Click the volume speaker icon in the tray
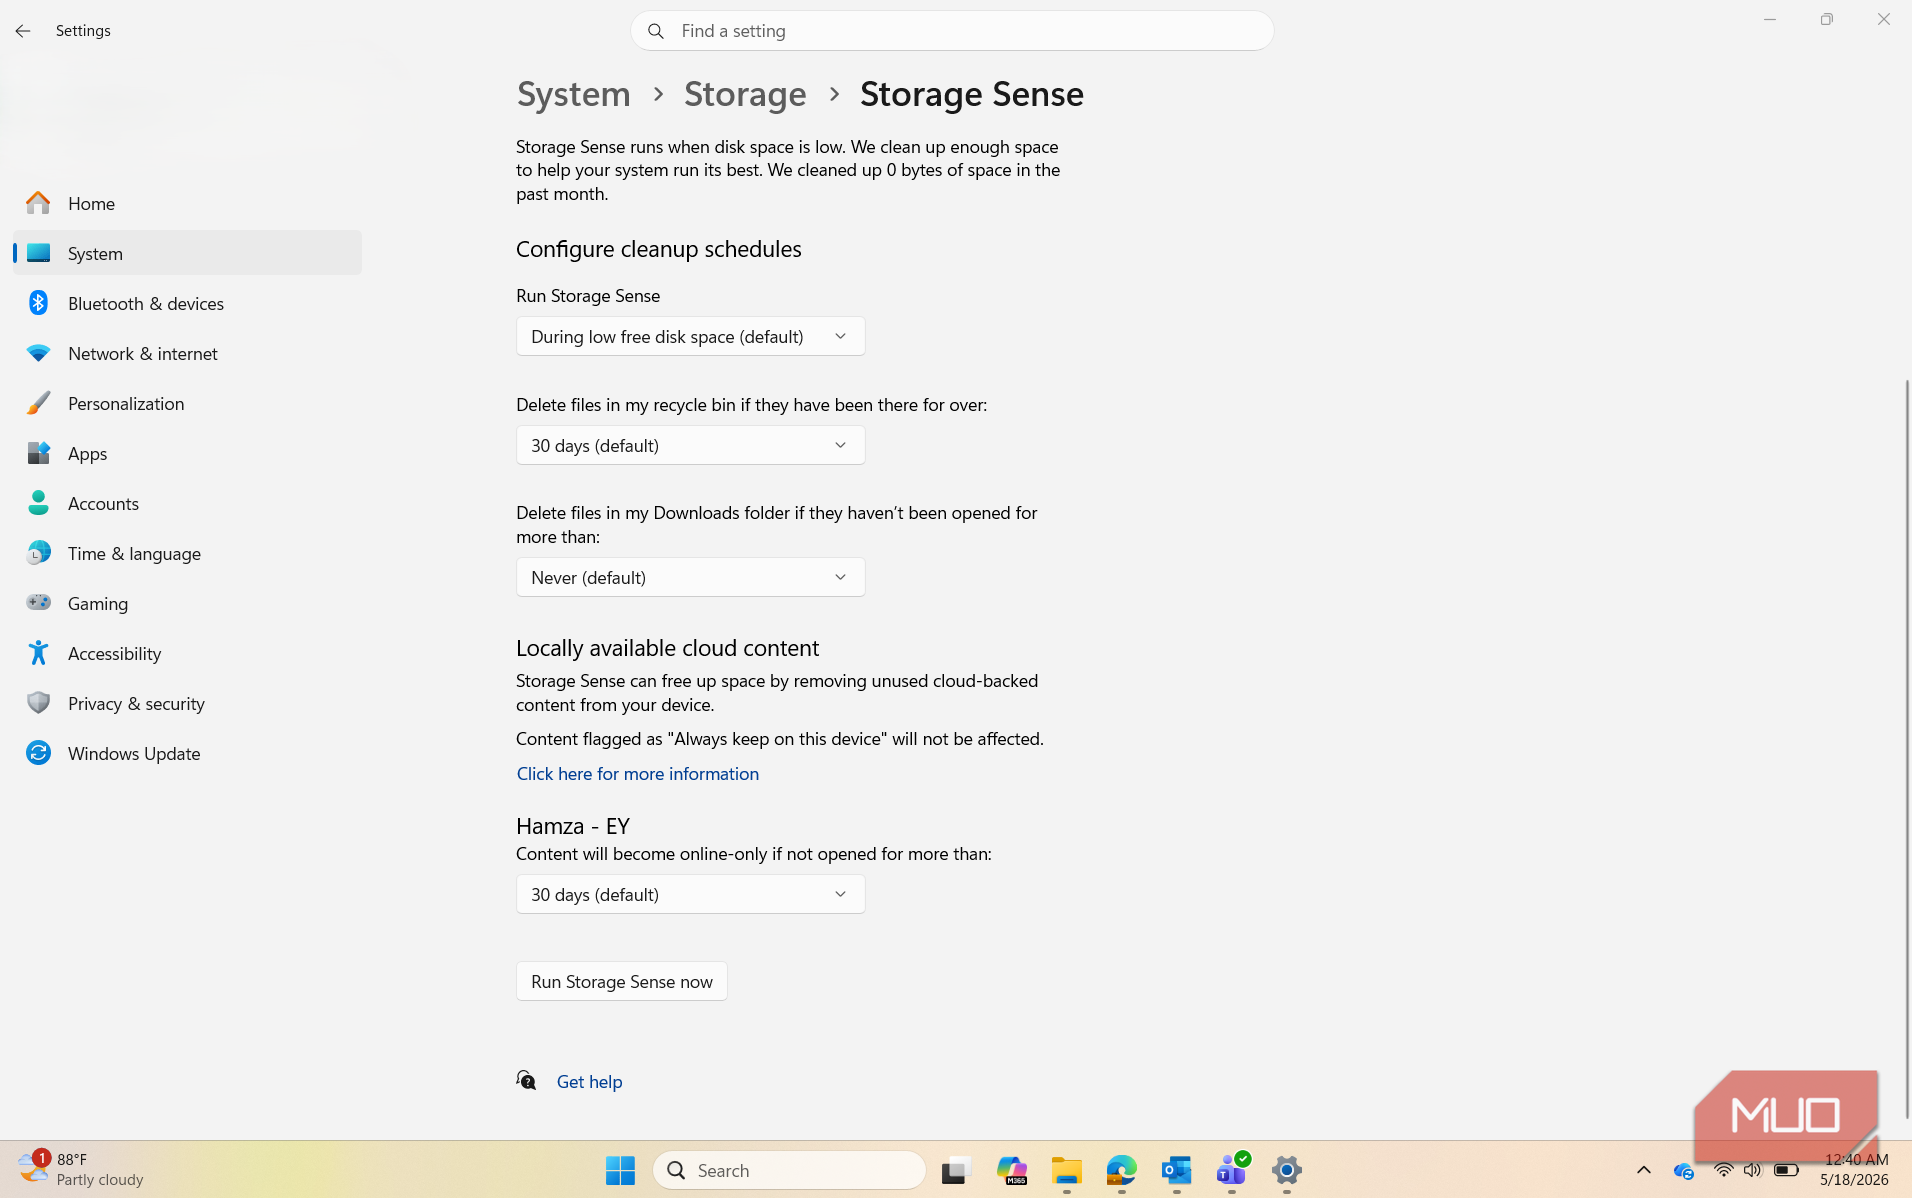The height and width of the screenshot is (1198, 1912). [x=1752, y=1170]
